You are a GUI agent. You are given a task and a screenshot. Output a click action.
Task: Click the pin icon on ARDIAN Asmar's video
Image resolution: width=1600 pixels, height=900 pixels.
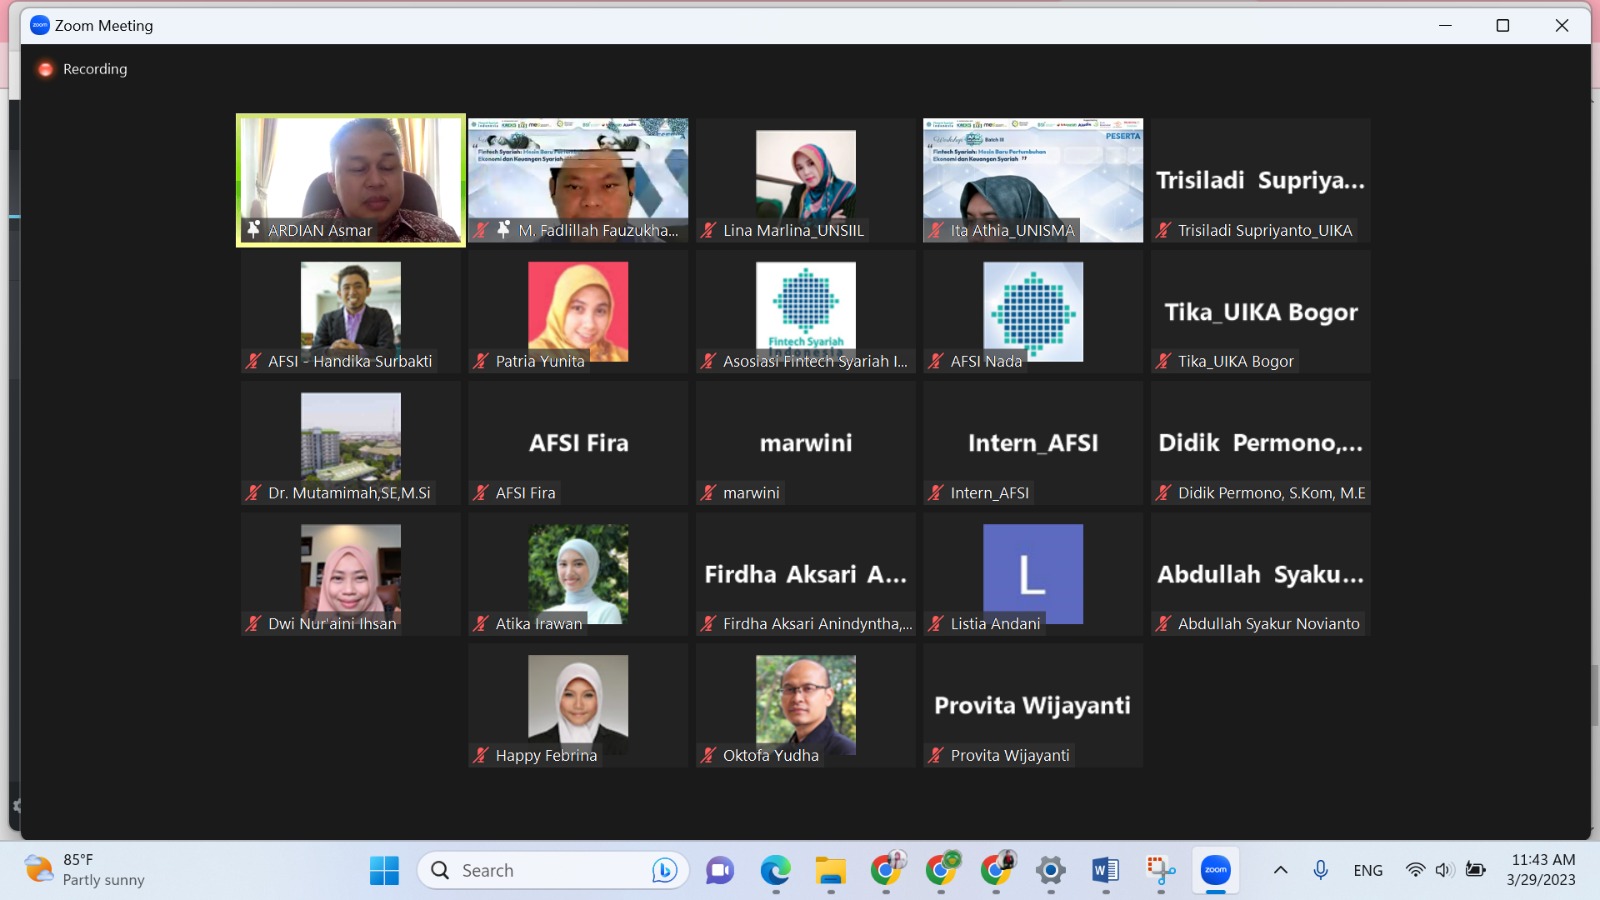click(254, 229)
